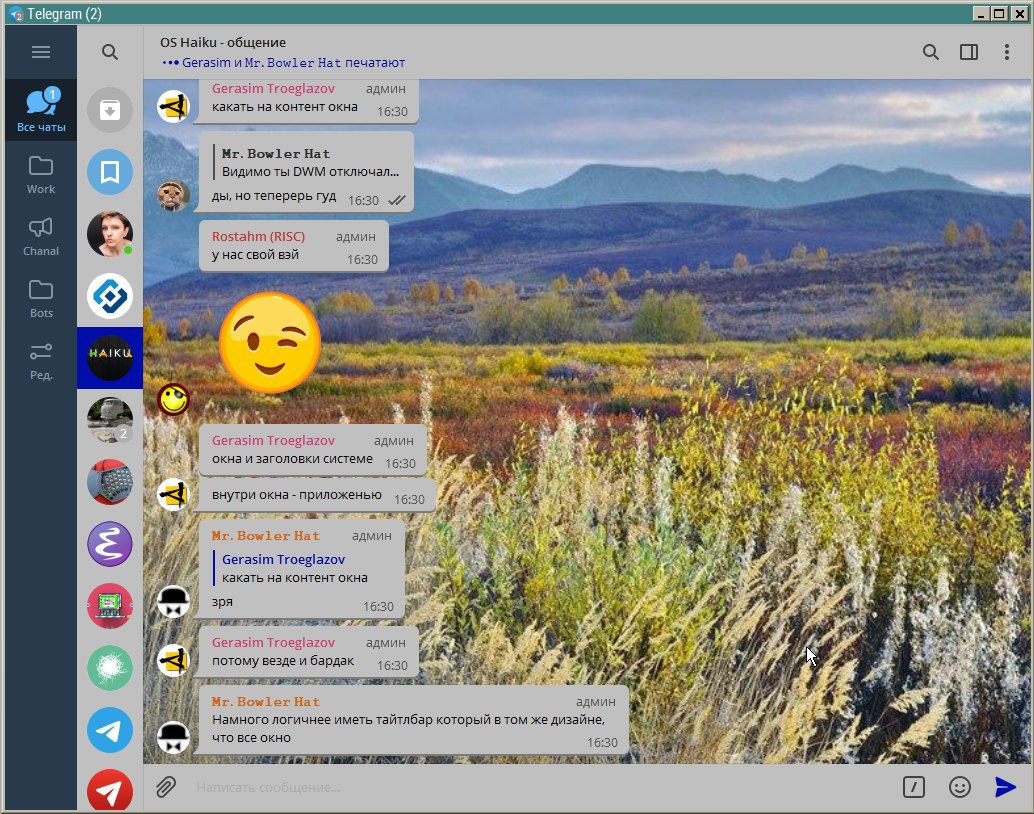The width and height of the screenshot is (1034, 814).
Task: Open the chat with purple Emacs logo
Action: 110,544
